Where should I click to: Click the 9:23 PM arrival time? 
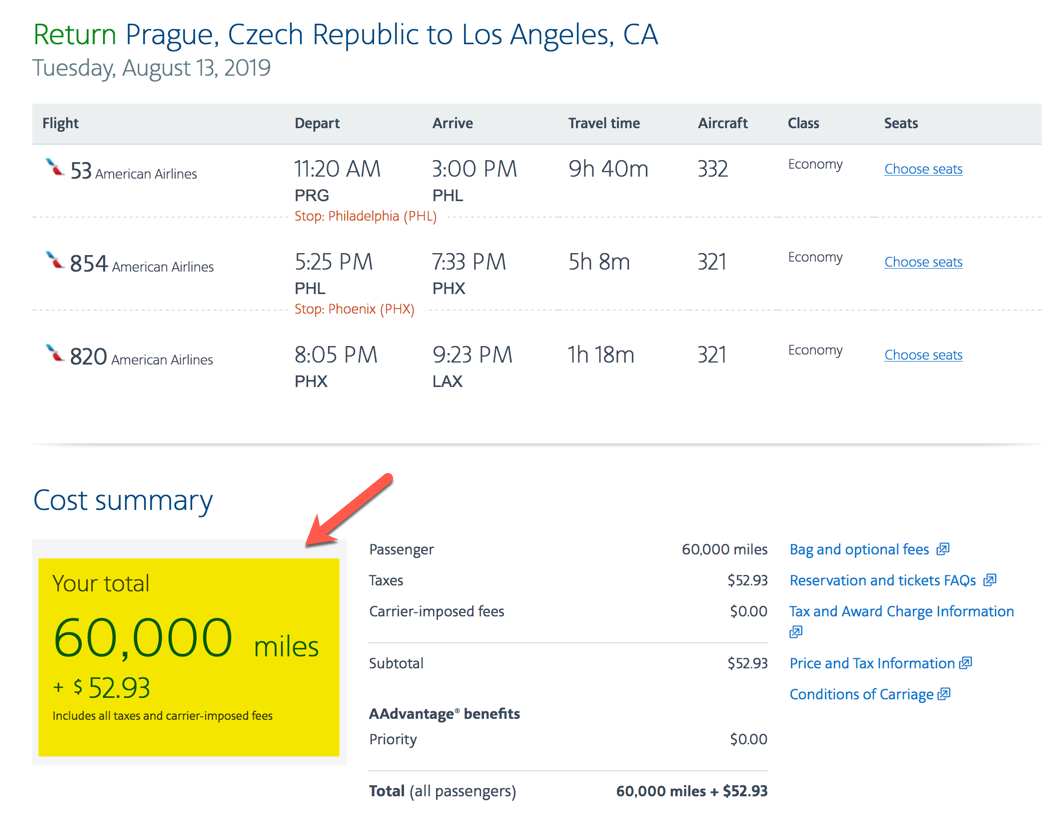472,355
